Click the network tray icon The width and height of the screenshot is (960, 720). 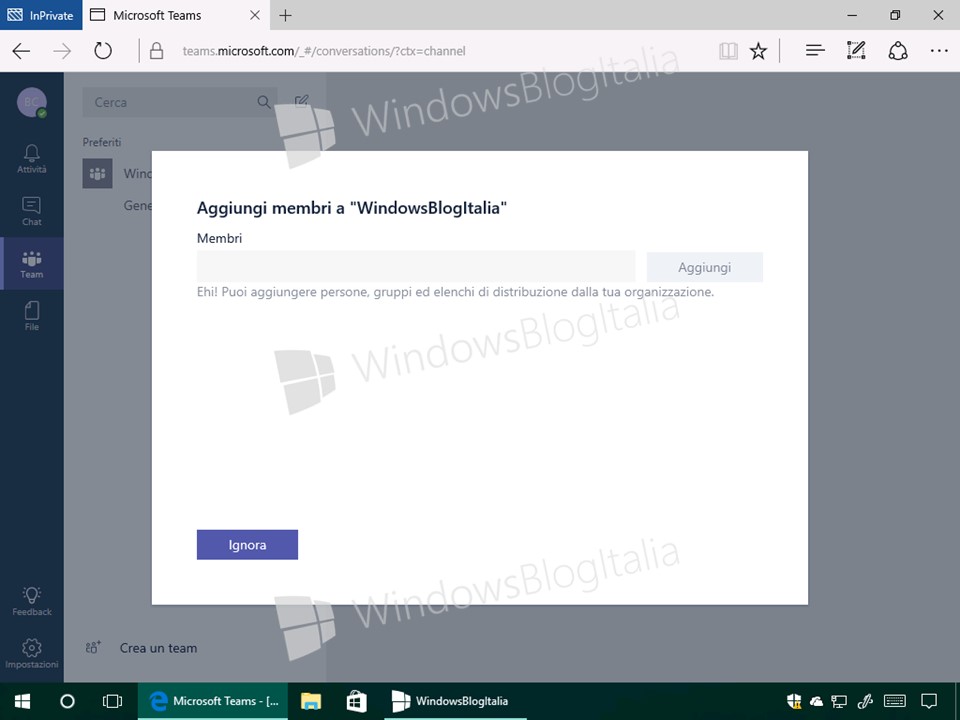pos(839,701)
